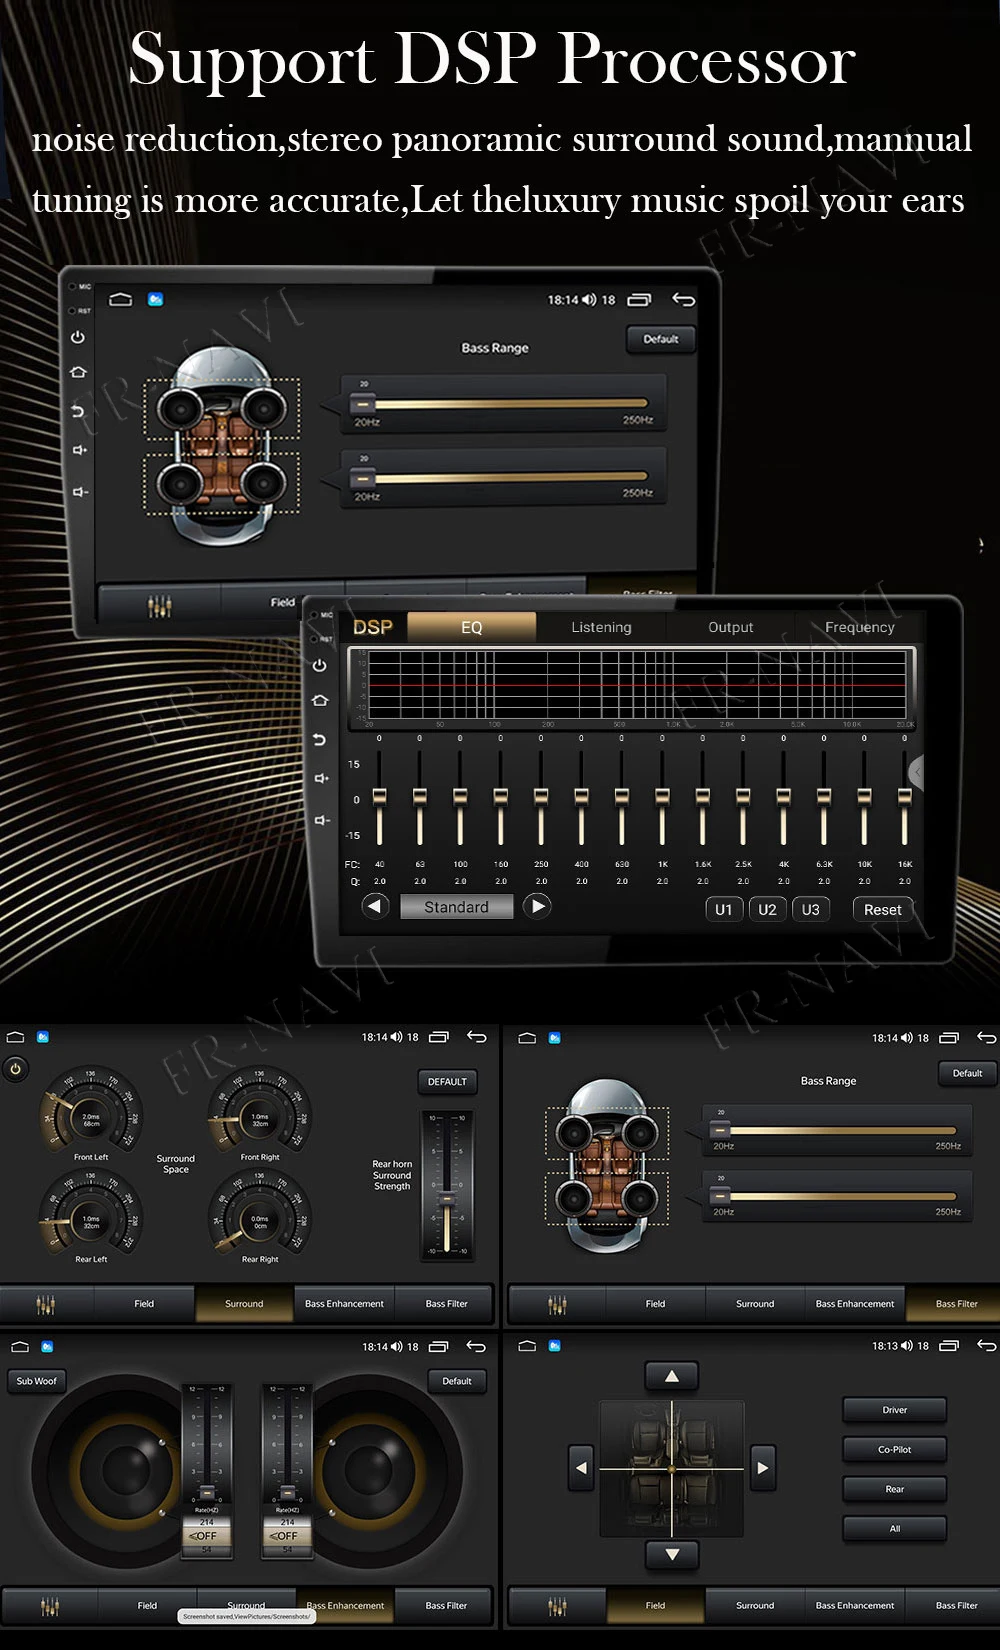
Task: Open equalizer icon in Field screen bar
Action: tap(557, 1606)
